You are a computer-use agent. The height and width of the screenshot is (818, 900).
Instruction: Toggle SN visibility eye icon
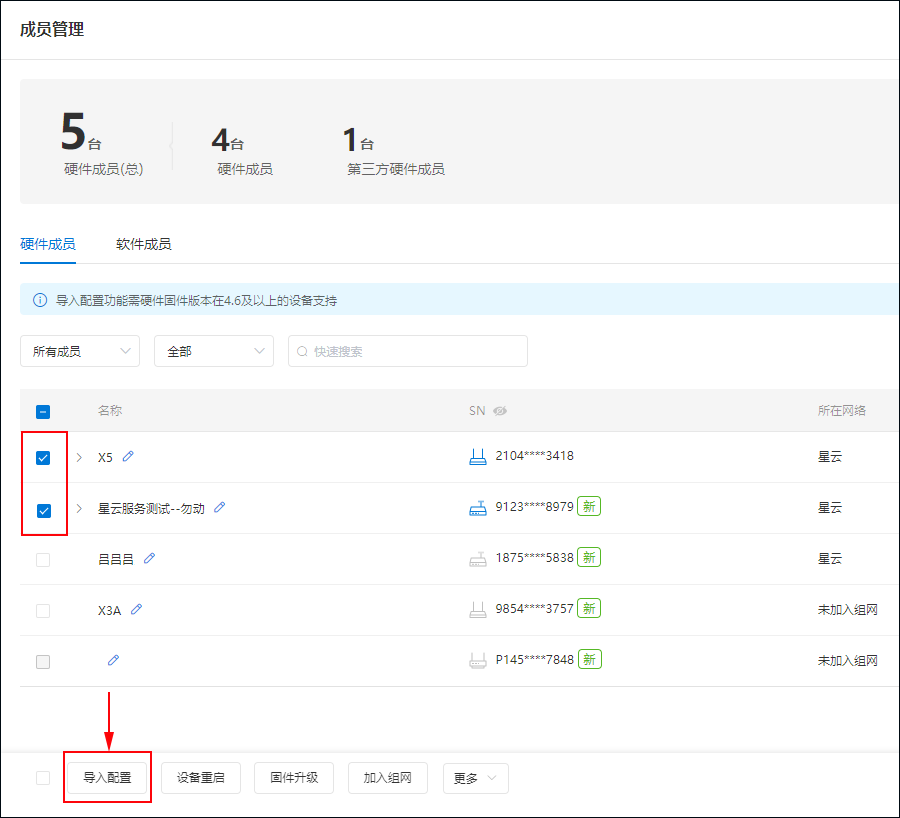click(500, 411)
